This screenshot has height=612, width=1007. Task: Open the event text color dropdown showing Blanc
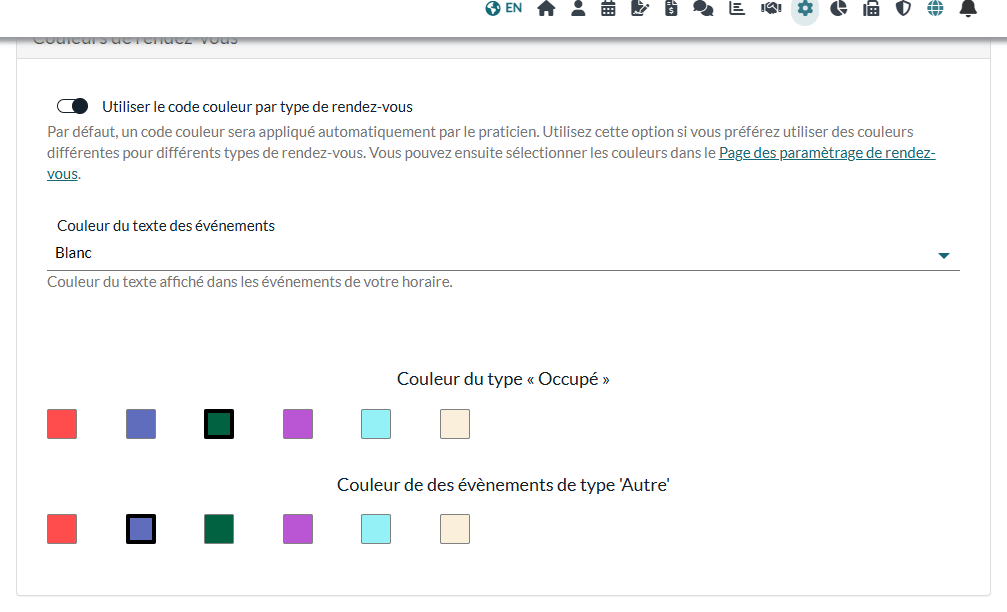point(503,253)
